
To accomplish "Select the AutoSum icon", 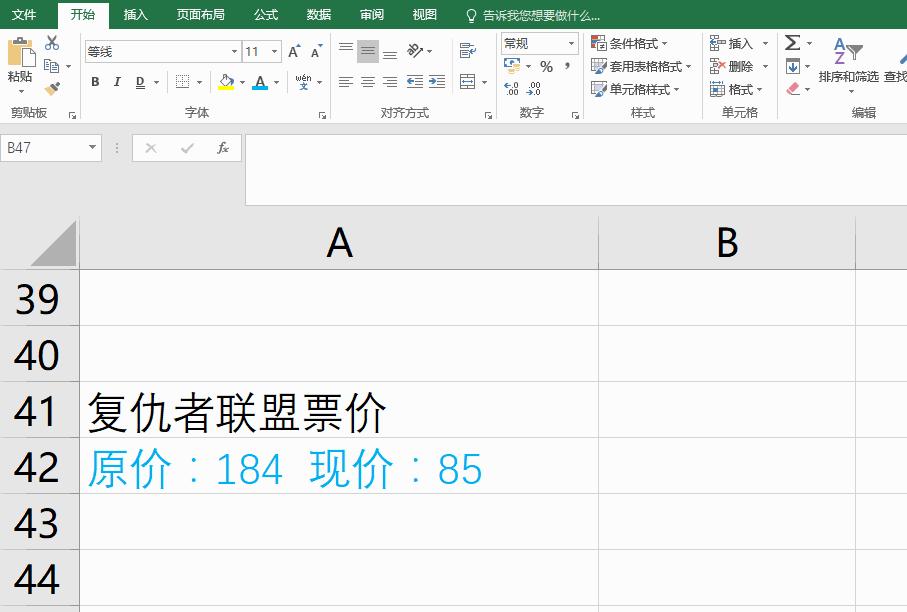I will [793, 42].
